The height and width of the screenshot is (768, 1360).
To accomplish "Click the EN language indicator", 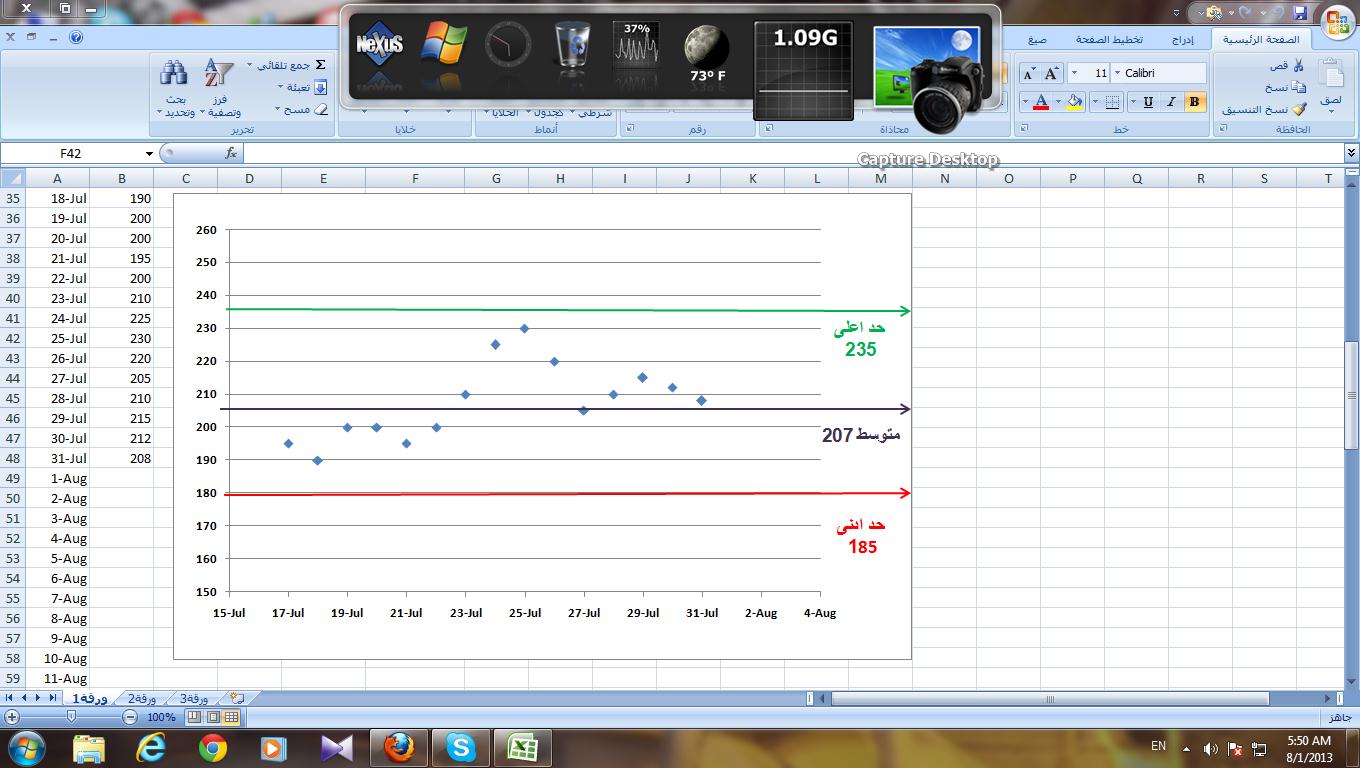I will pos(1158,745).
